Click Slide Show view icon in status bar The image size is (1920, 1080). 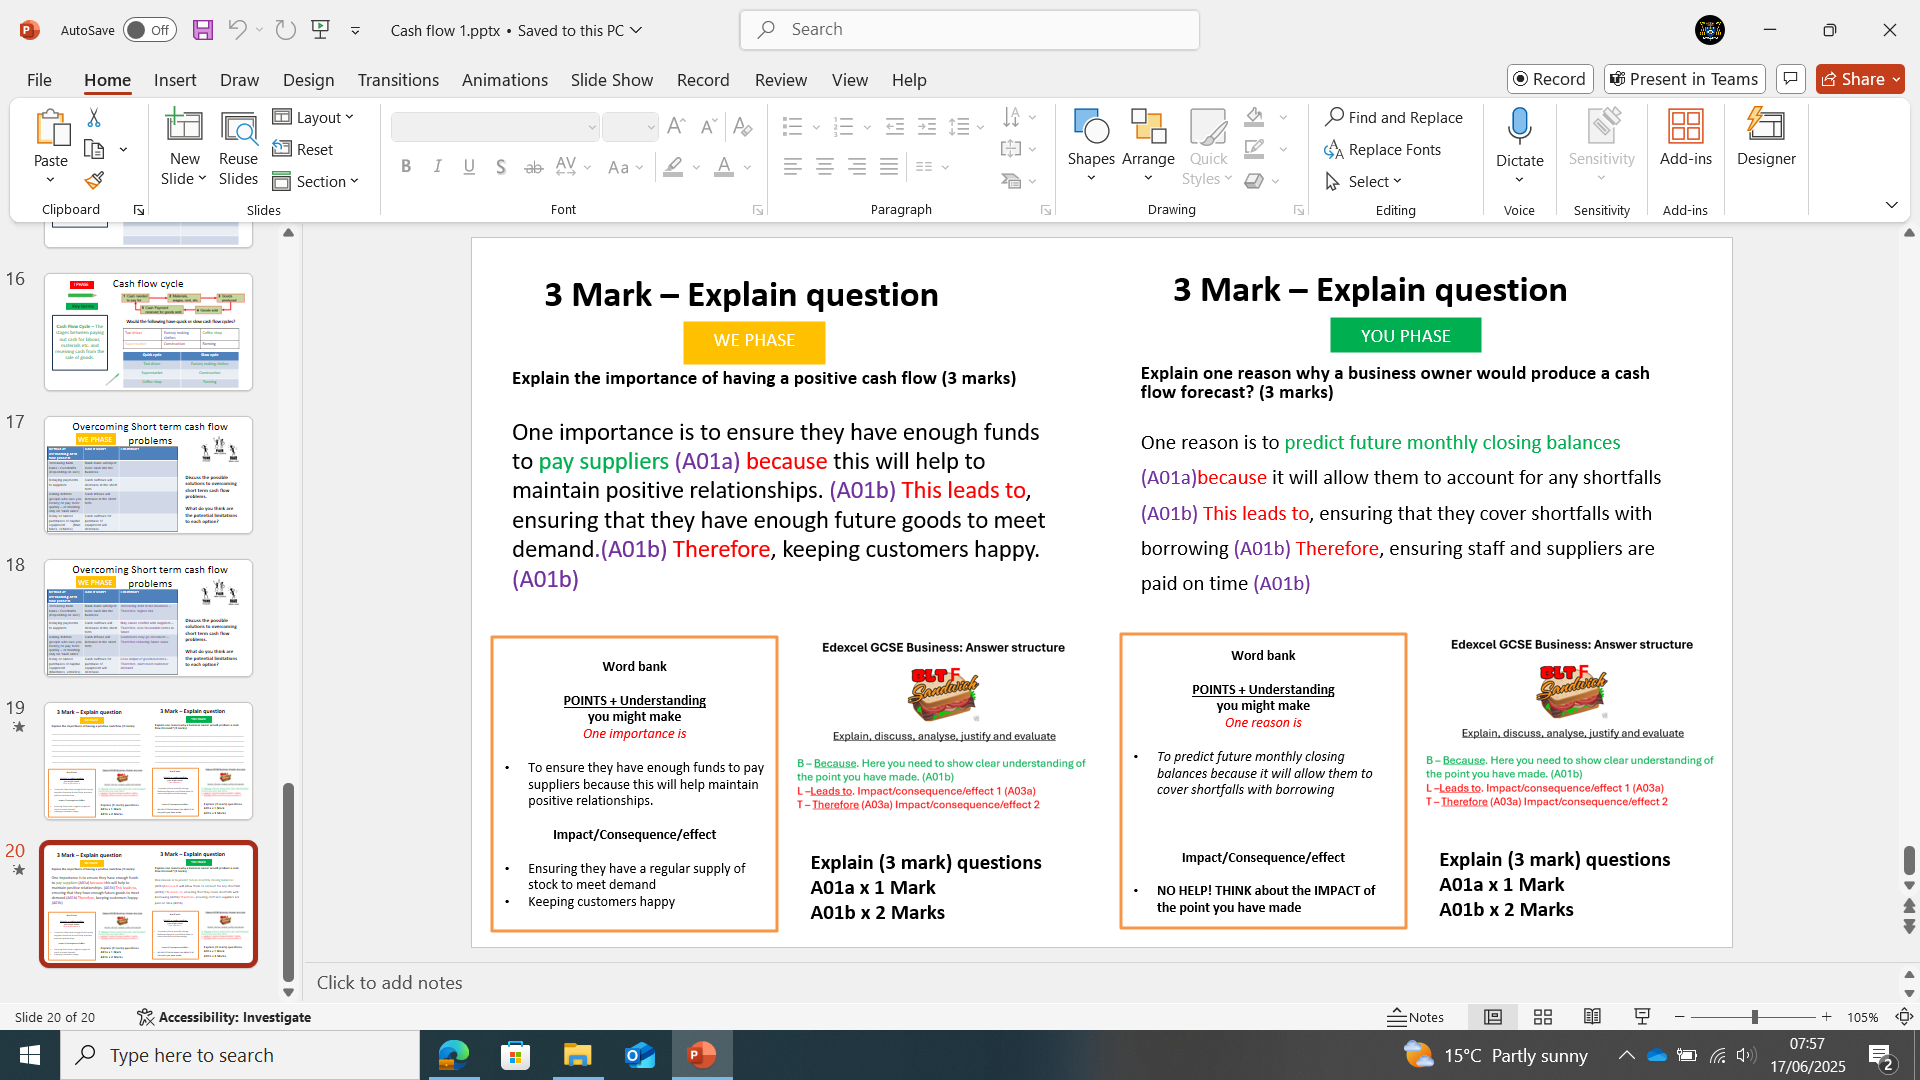(1642, 1017)
